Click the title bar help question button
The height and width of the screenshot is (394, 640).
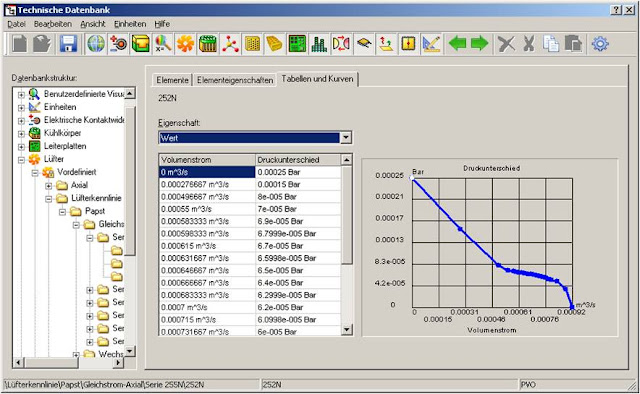[616, 10]
